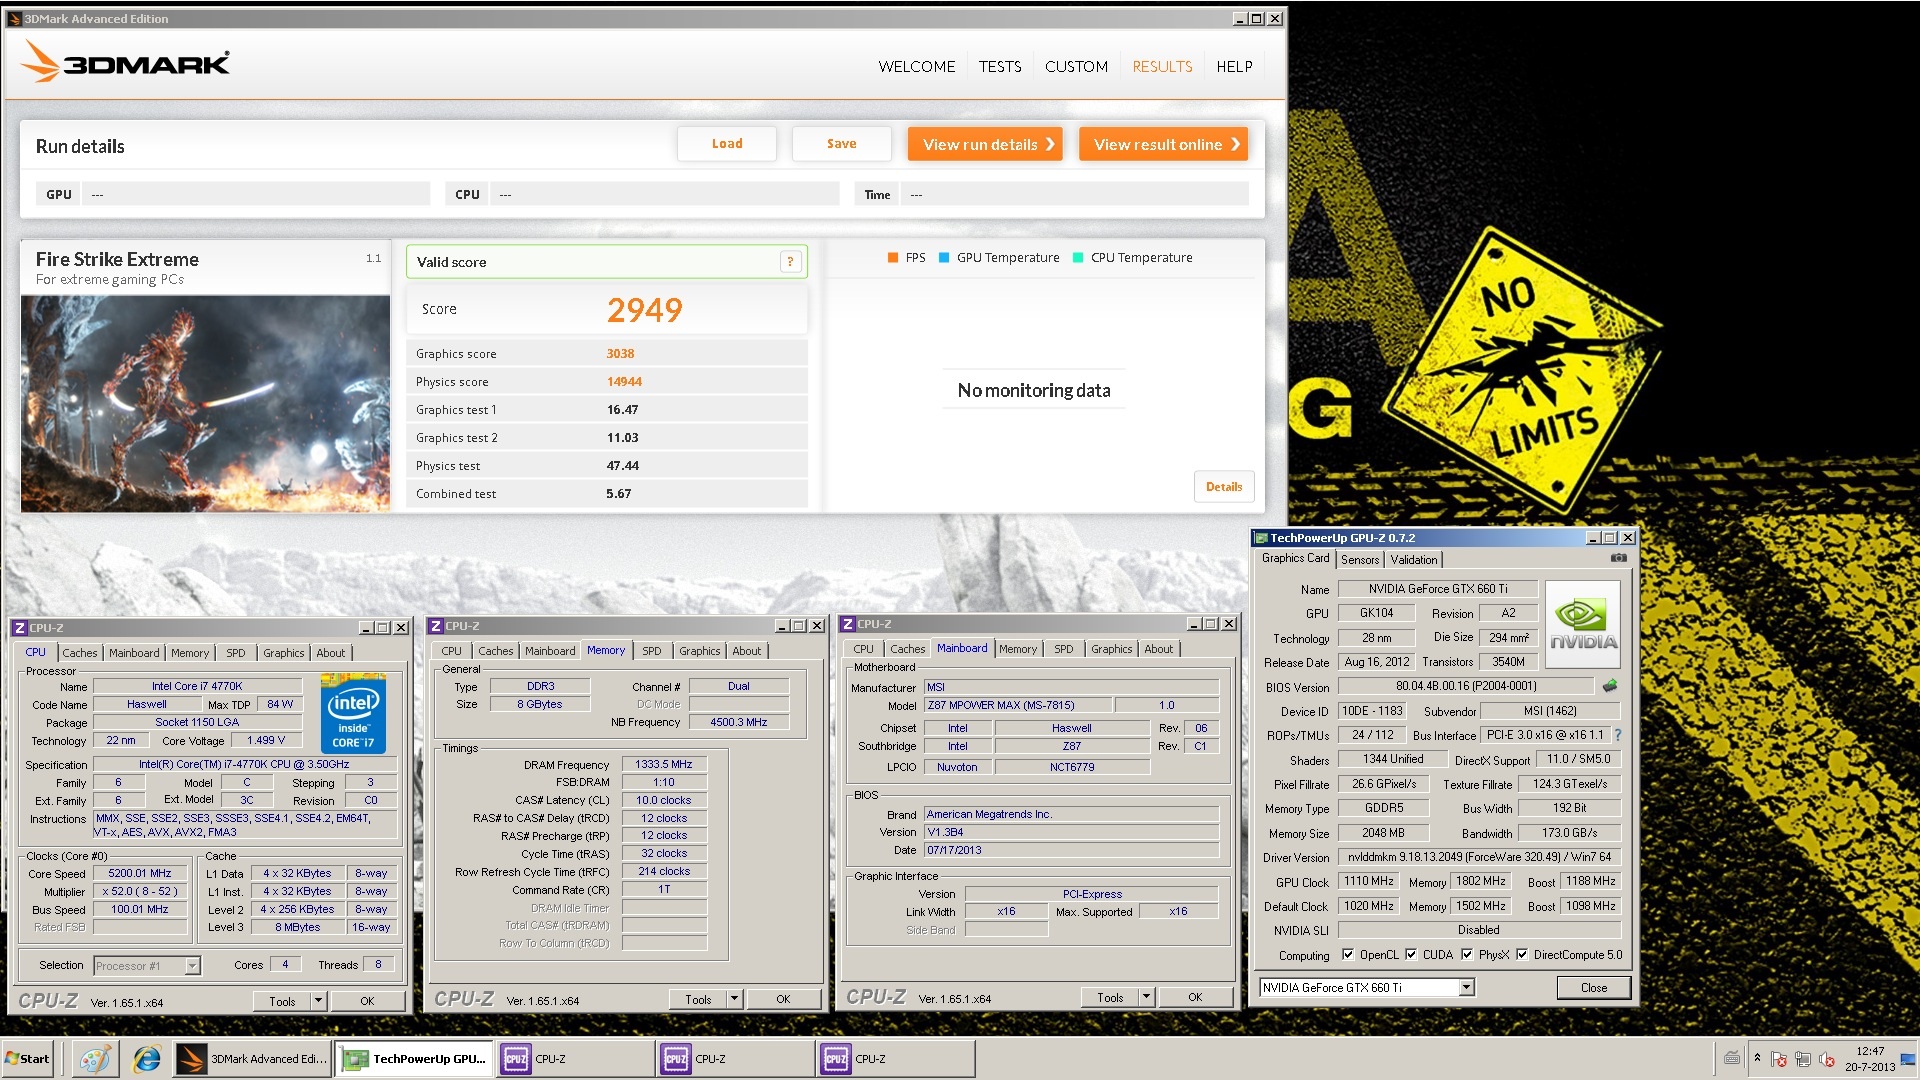Click the View result online button

tap(1164, 144)
